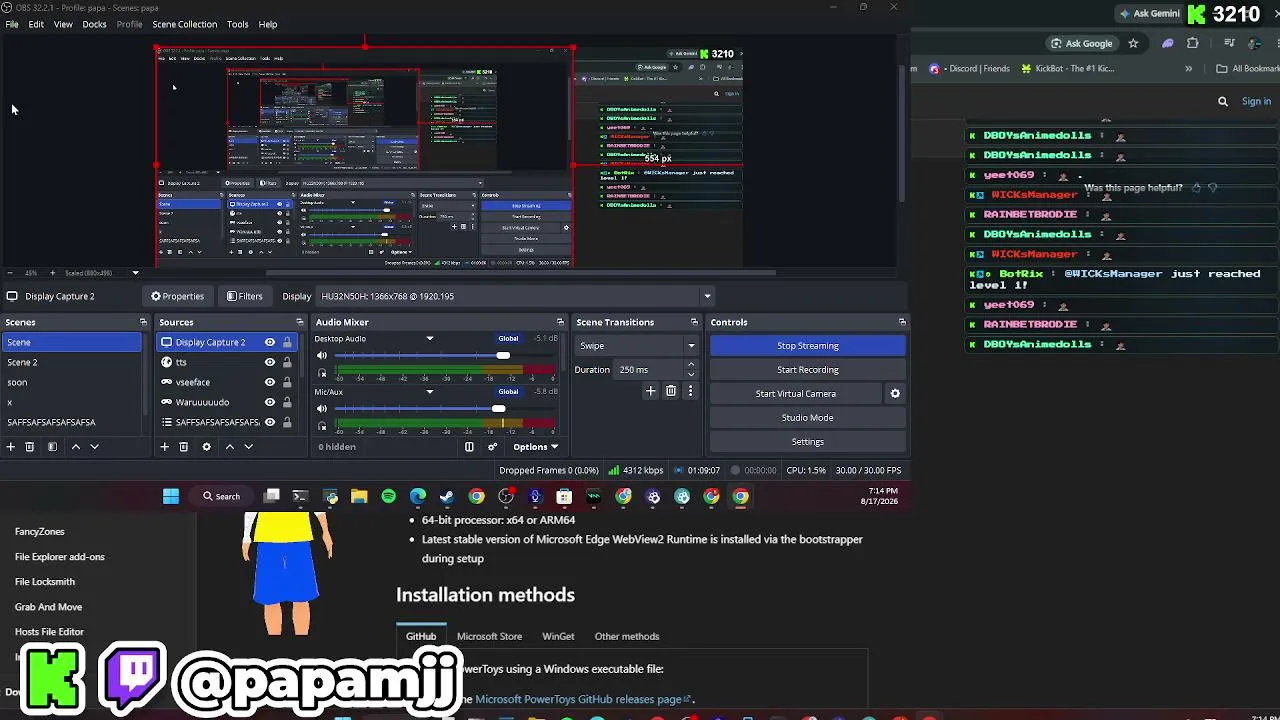
Task: Move the selected scene down
Action: [x=95, y=447]
